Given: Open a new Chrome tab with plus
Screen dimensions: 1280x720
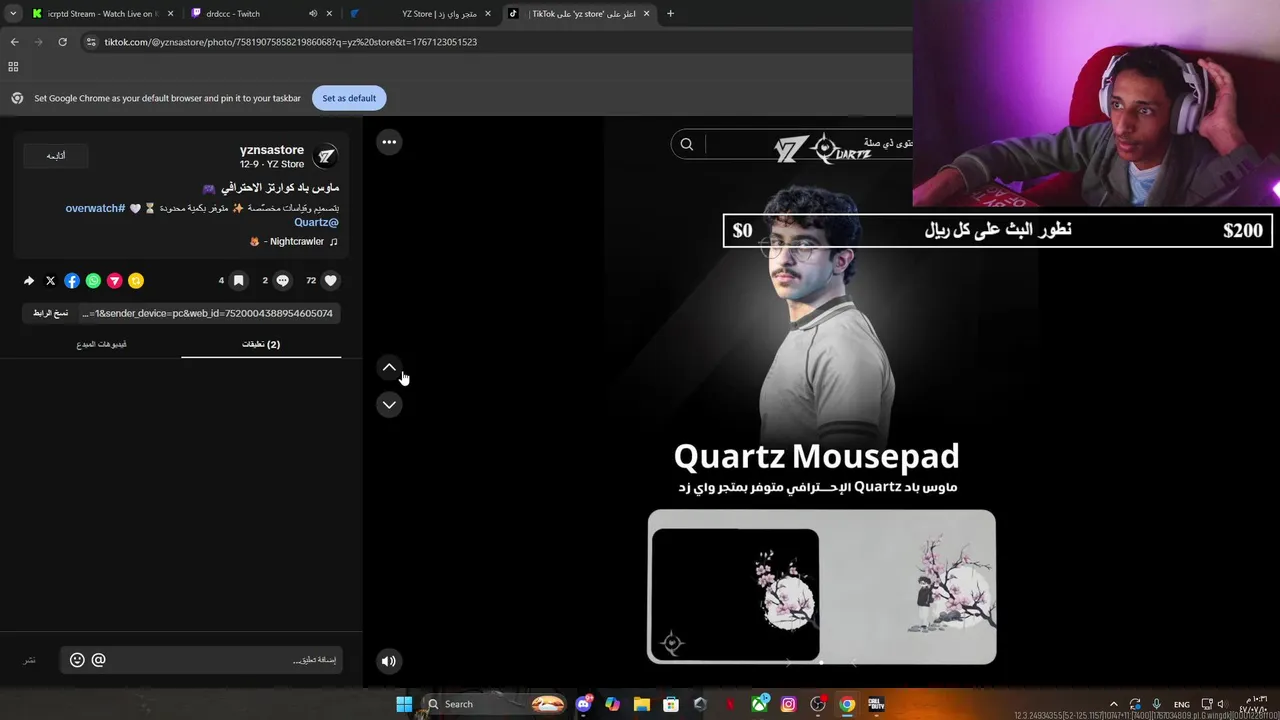Looking at the screenshot, I should (x=670, y=14).
